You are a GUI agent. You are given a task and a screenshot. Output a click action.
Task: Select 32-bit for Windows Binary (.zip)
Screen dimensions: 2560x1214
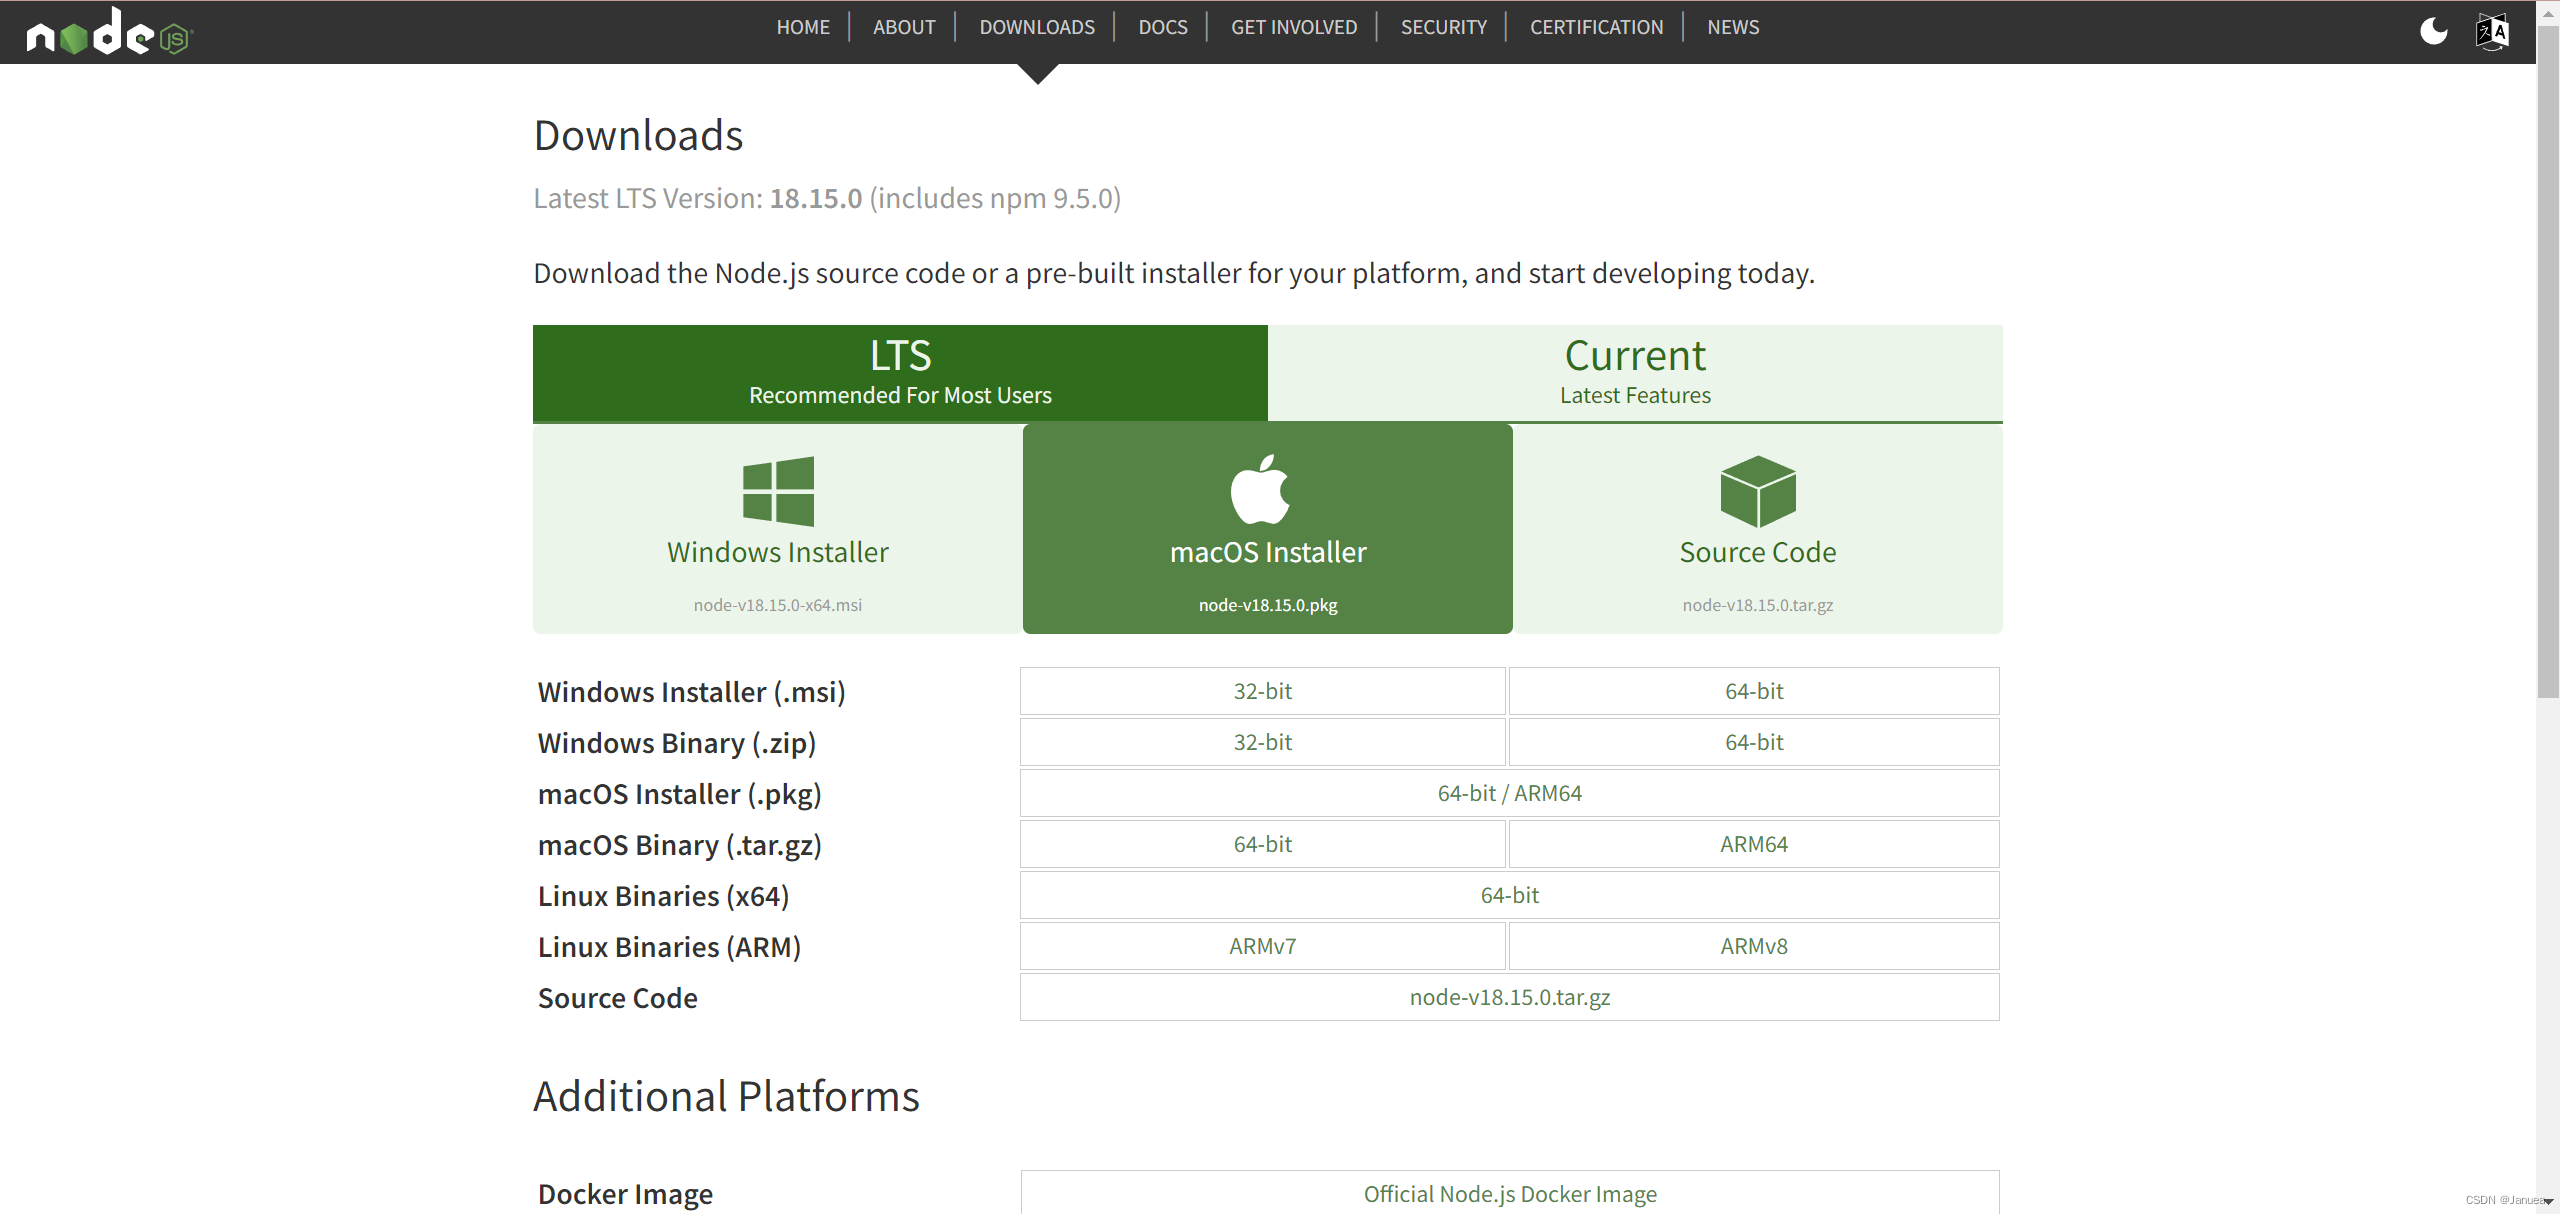click(1263, 742)
